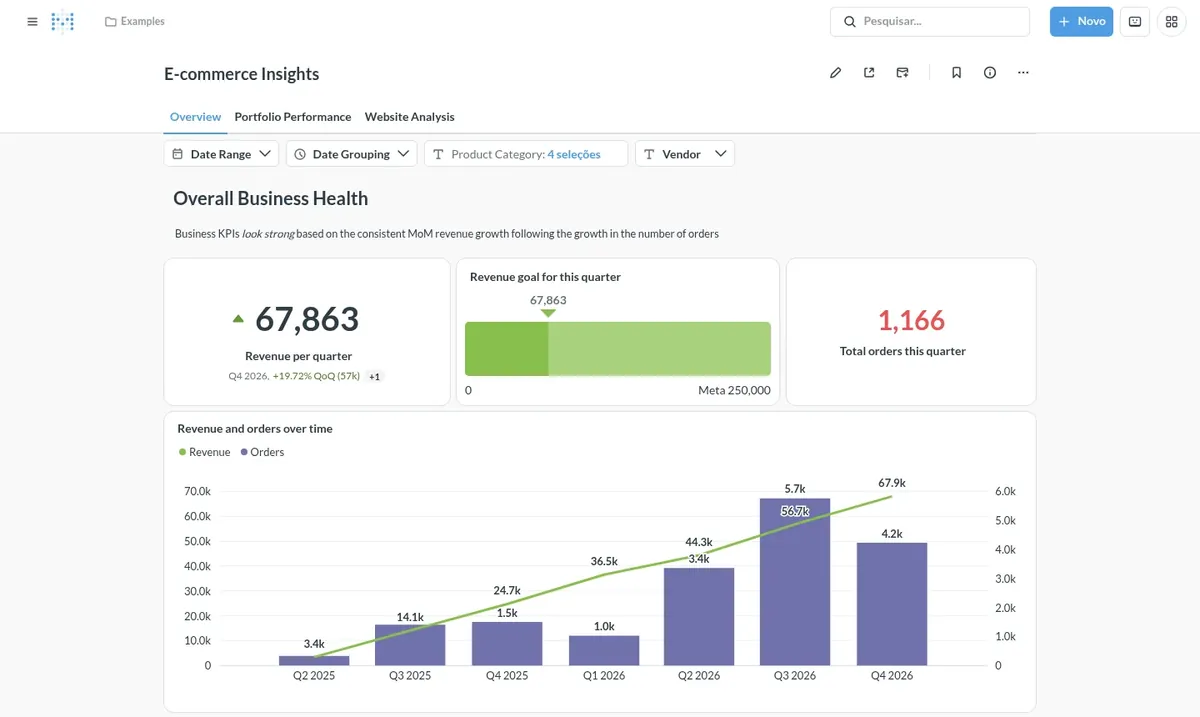
Task: Click the Q2 2026 orders bar
Action: pyautogui.click(x=699, y=616)
